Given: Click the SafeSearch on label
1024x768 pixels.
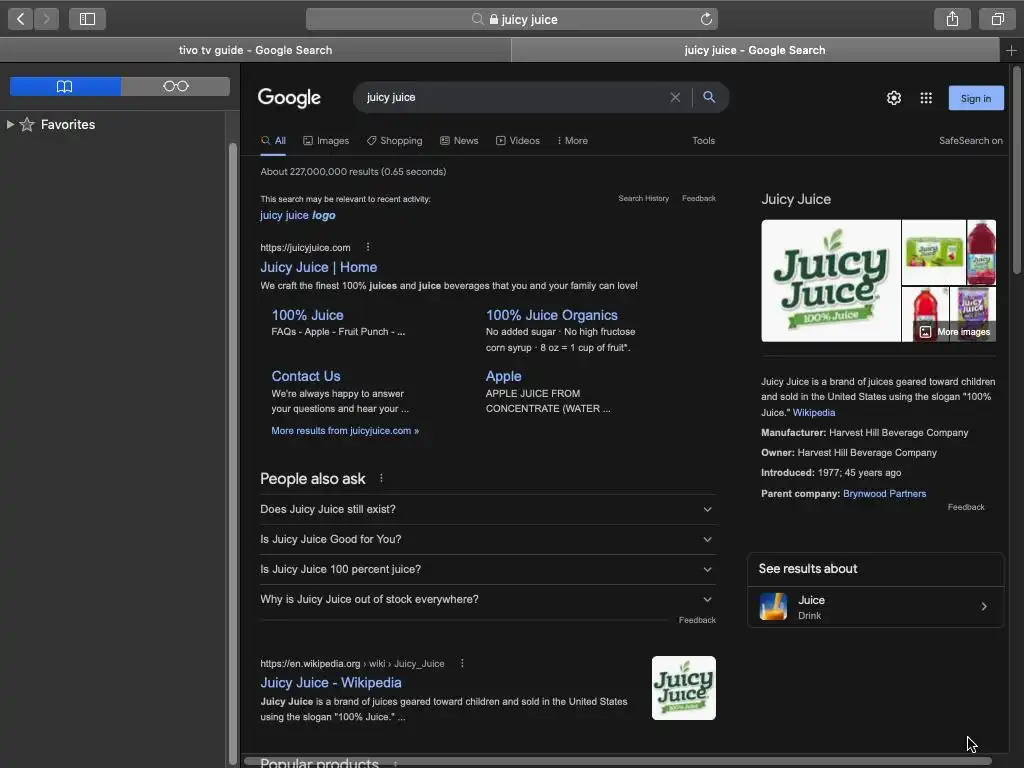Looking at the screenshot, I should pyautogui.click(x=970, y=140).
